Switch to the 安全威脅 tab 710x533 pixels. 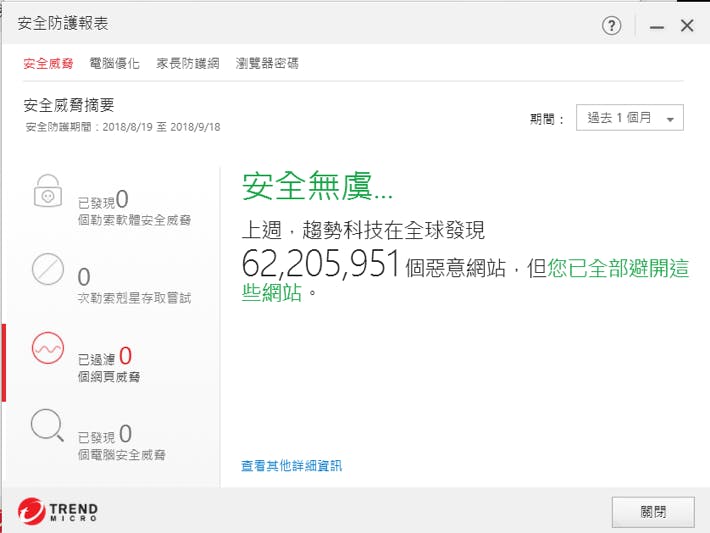click(x=48, y=63)
